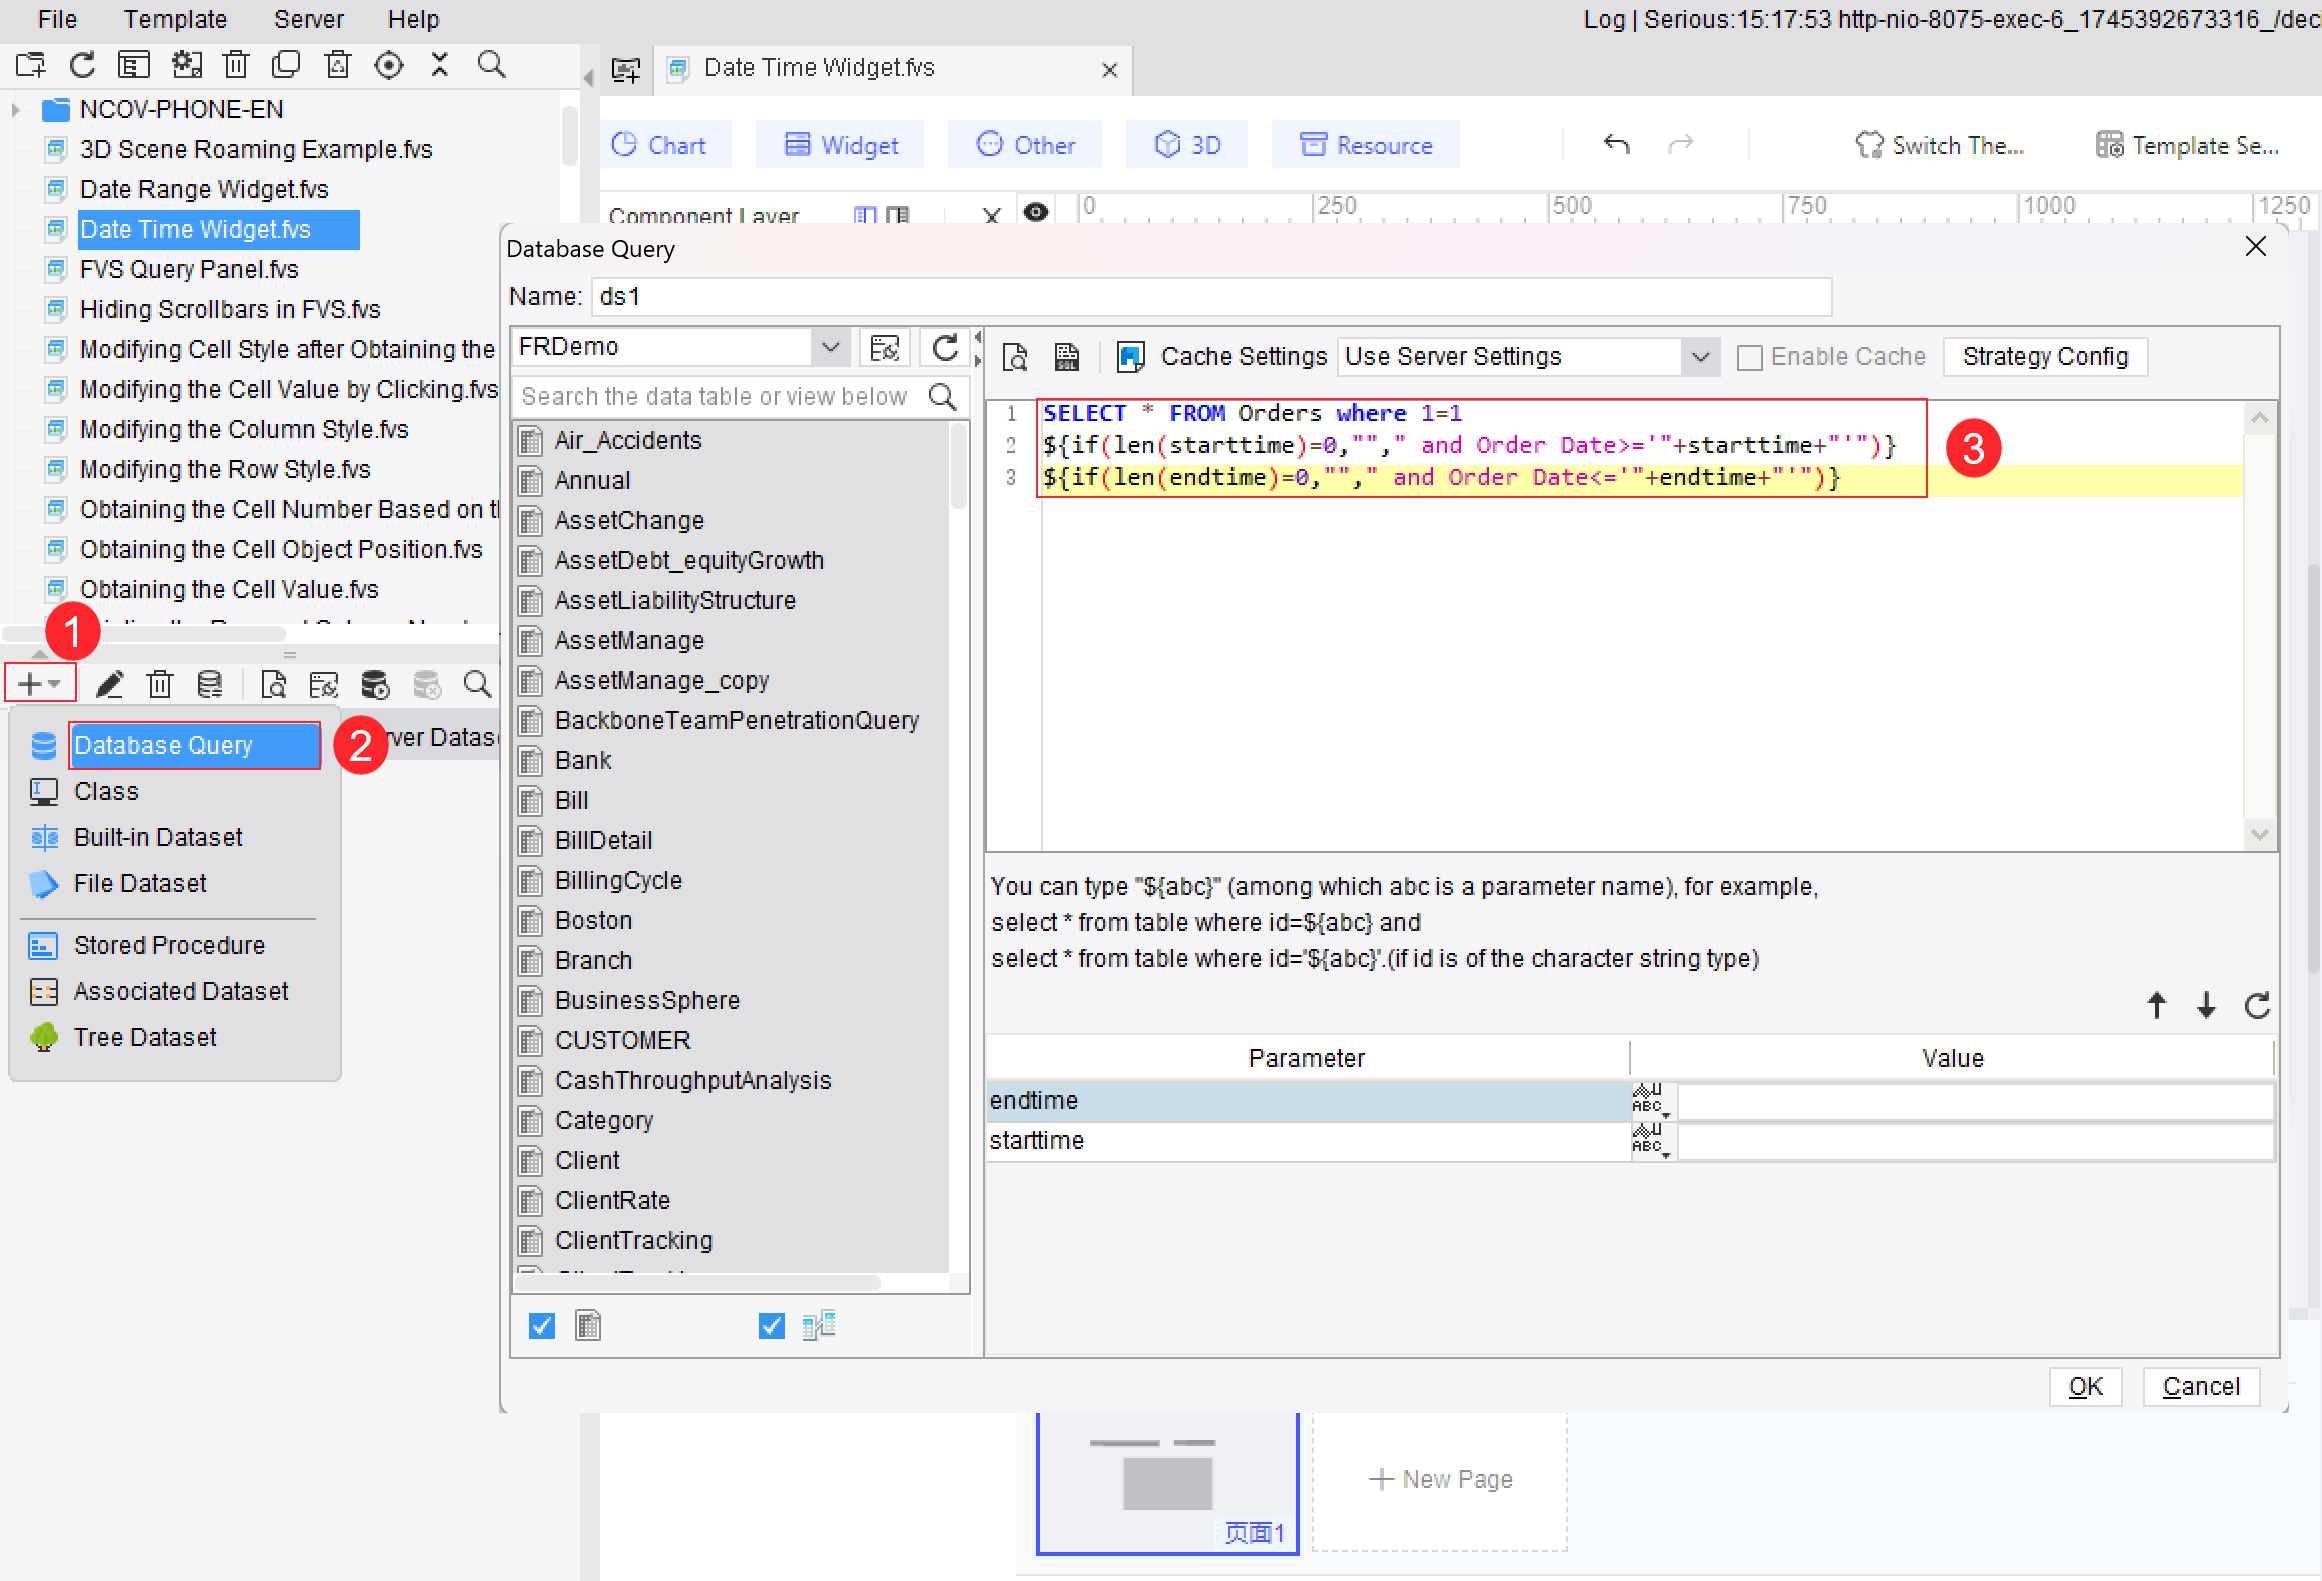Select Built-in Dataset from the menu
Screen dimensions: 2322x1581
(158, 837)
